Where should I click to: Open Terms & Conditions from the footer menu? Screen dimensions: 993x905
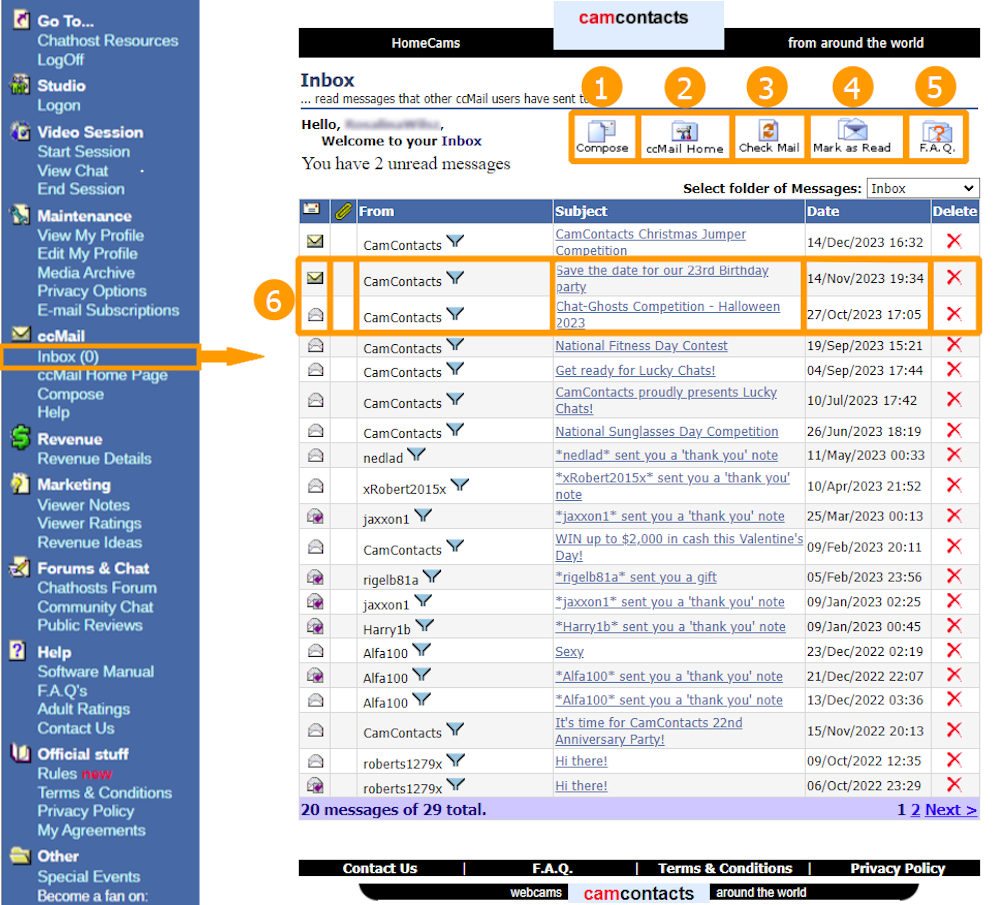pos(724,869)
